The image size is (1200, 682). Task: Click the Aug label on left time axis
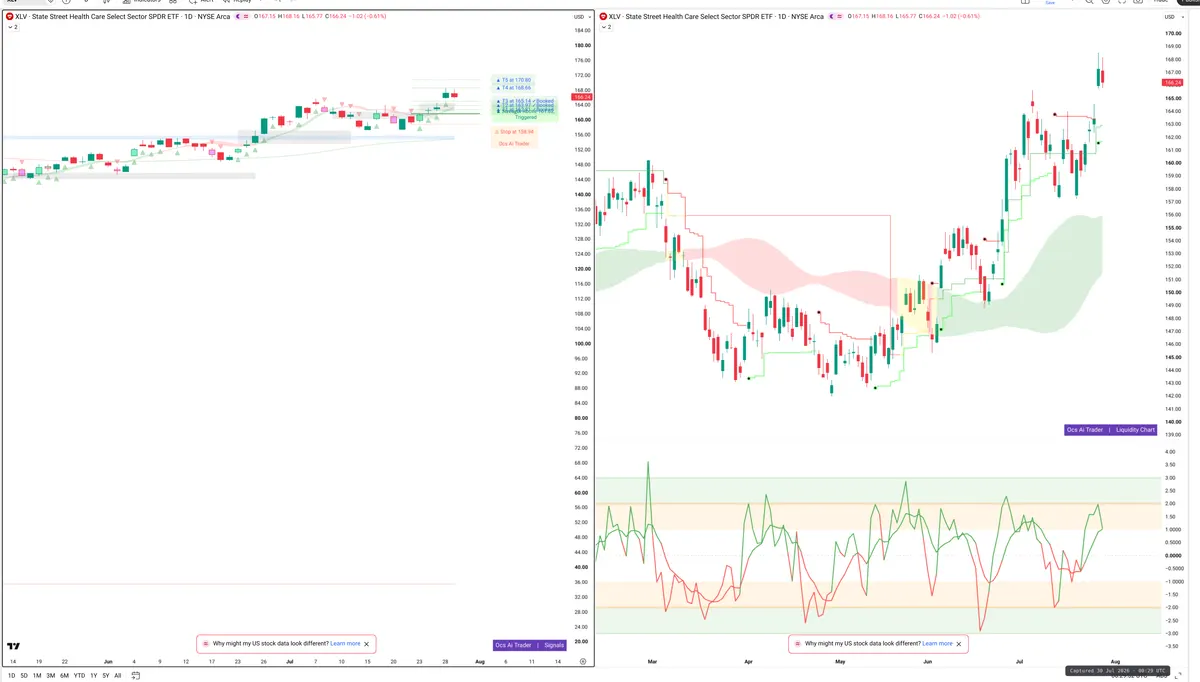click(480, 661)
